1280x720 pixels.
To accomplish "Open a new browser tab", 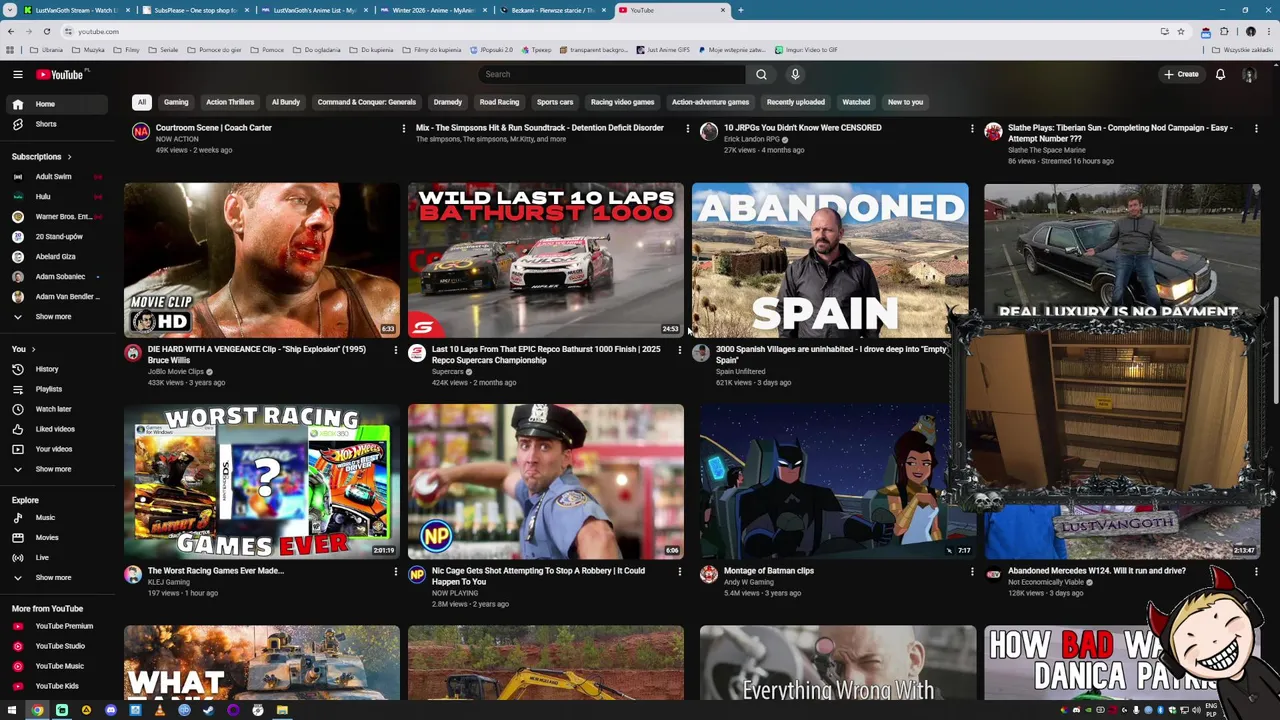I will tap(740, 10).
